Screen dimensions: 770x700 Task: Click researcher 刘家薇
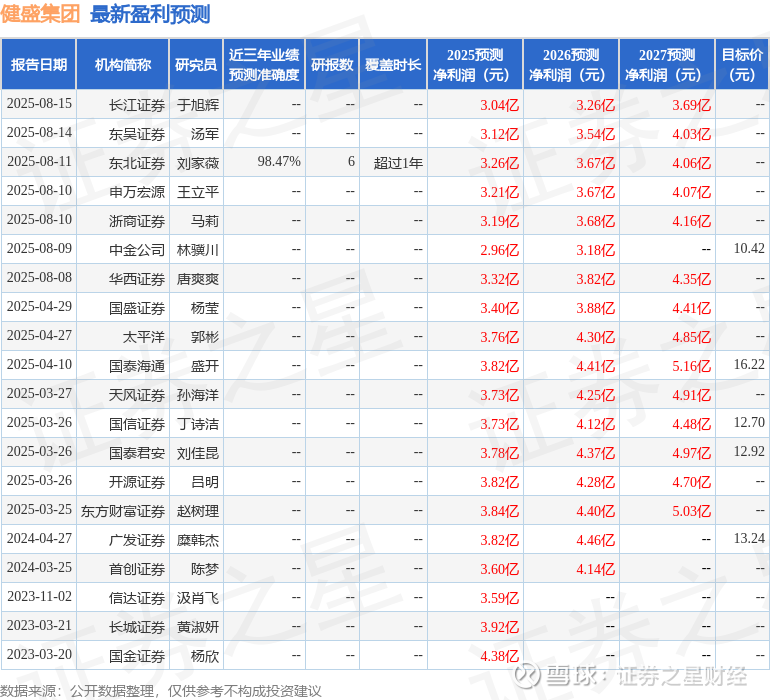coord(198,163)
